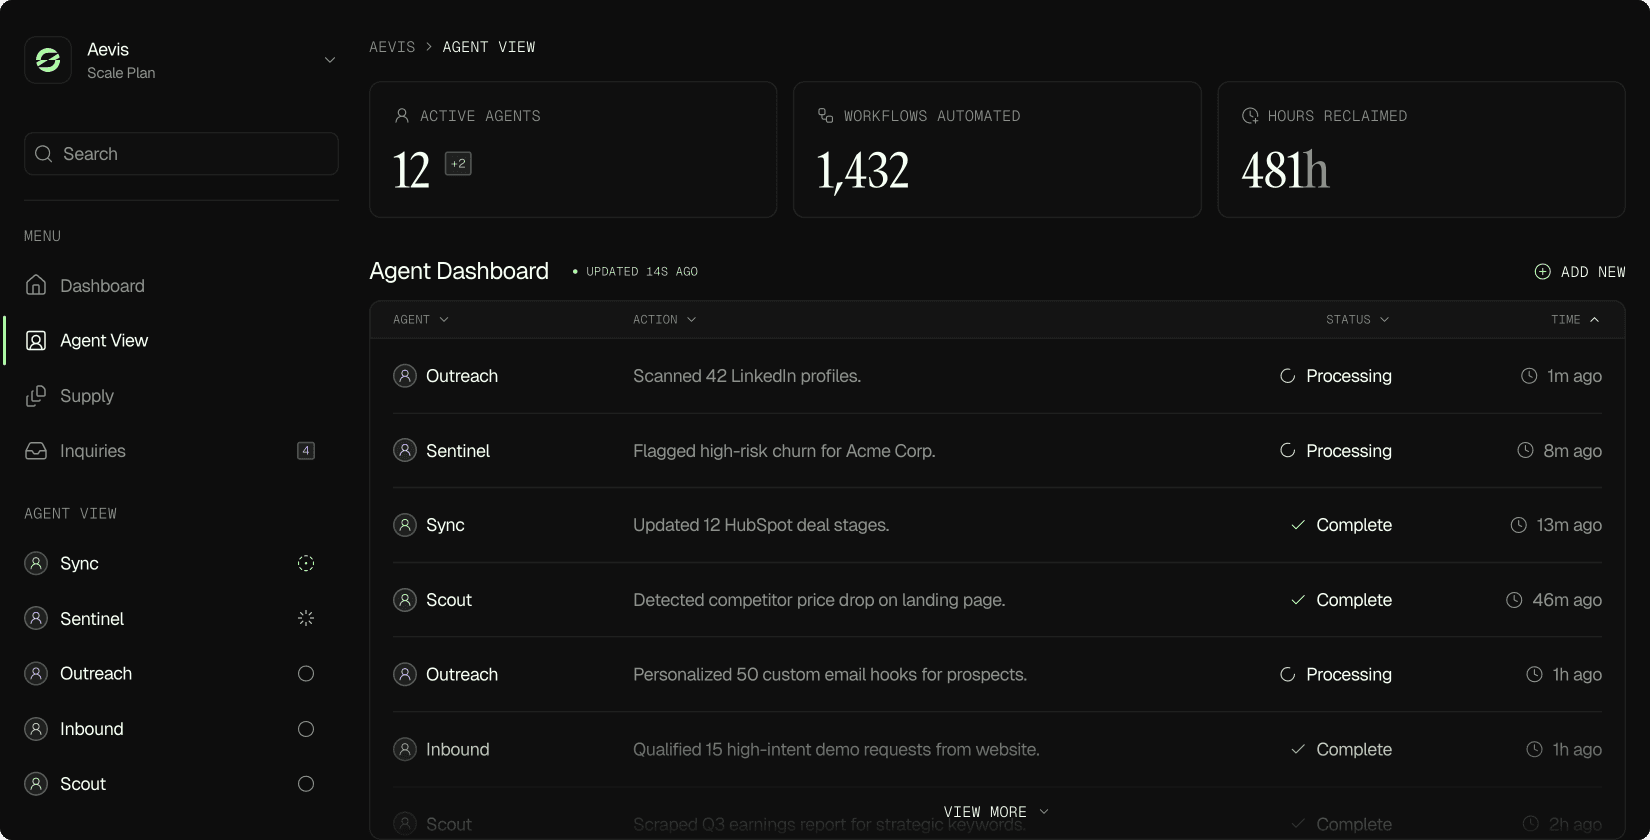The image size is (1650, 840).
Task: Click the Sentinel avatar in table
Action: coord(405,451)
